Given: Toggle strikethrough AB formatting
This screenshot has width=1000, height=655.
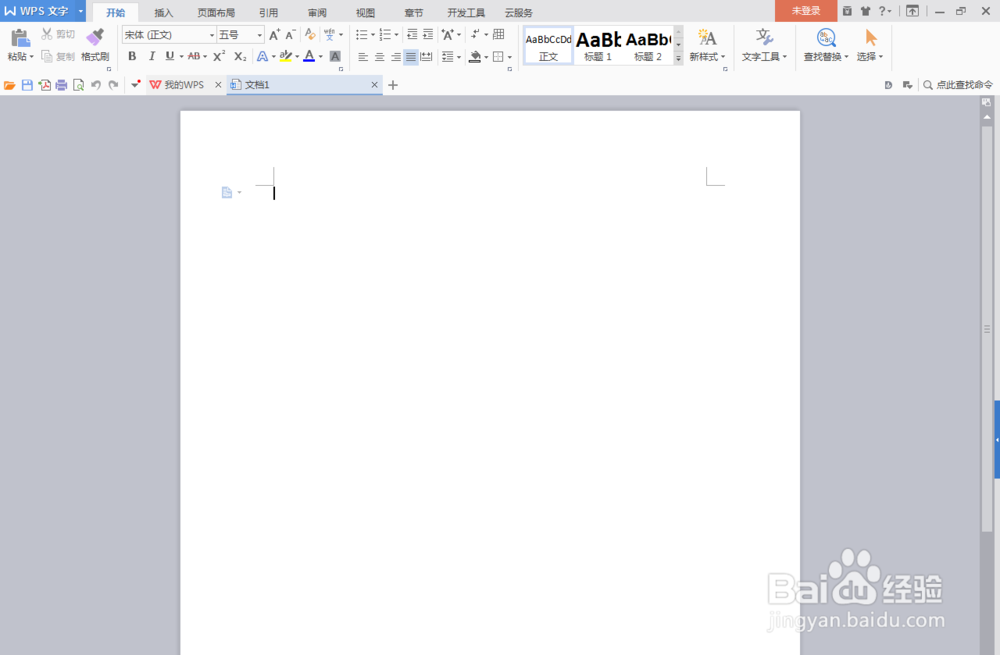Looking at the screenshot, I should coord(194,56).
